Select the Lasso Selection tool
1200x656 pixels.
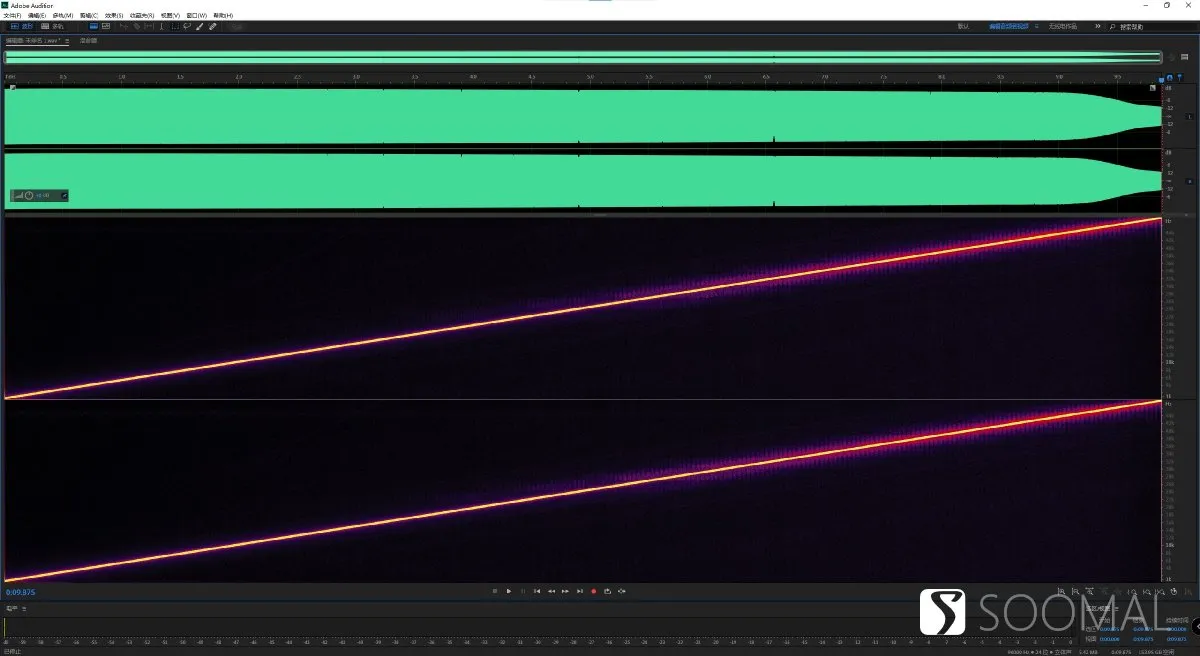(186, 26)
